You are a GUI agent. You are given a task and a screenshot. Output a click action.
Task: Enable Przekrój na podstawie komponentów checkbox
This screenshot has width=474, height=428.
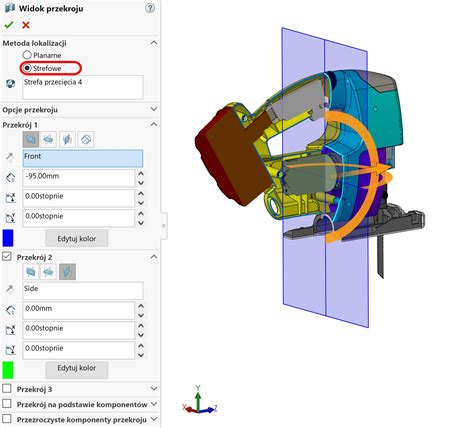[7, 404]
